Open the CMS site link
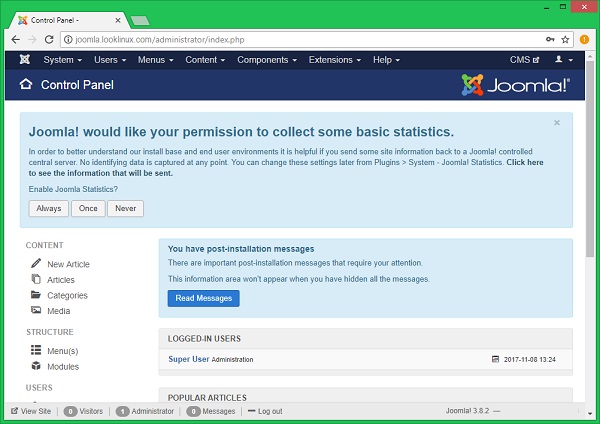The image size is (600, 424). [x=524, y=60]
